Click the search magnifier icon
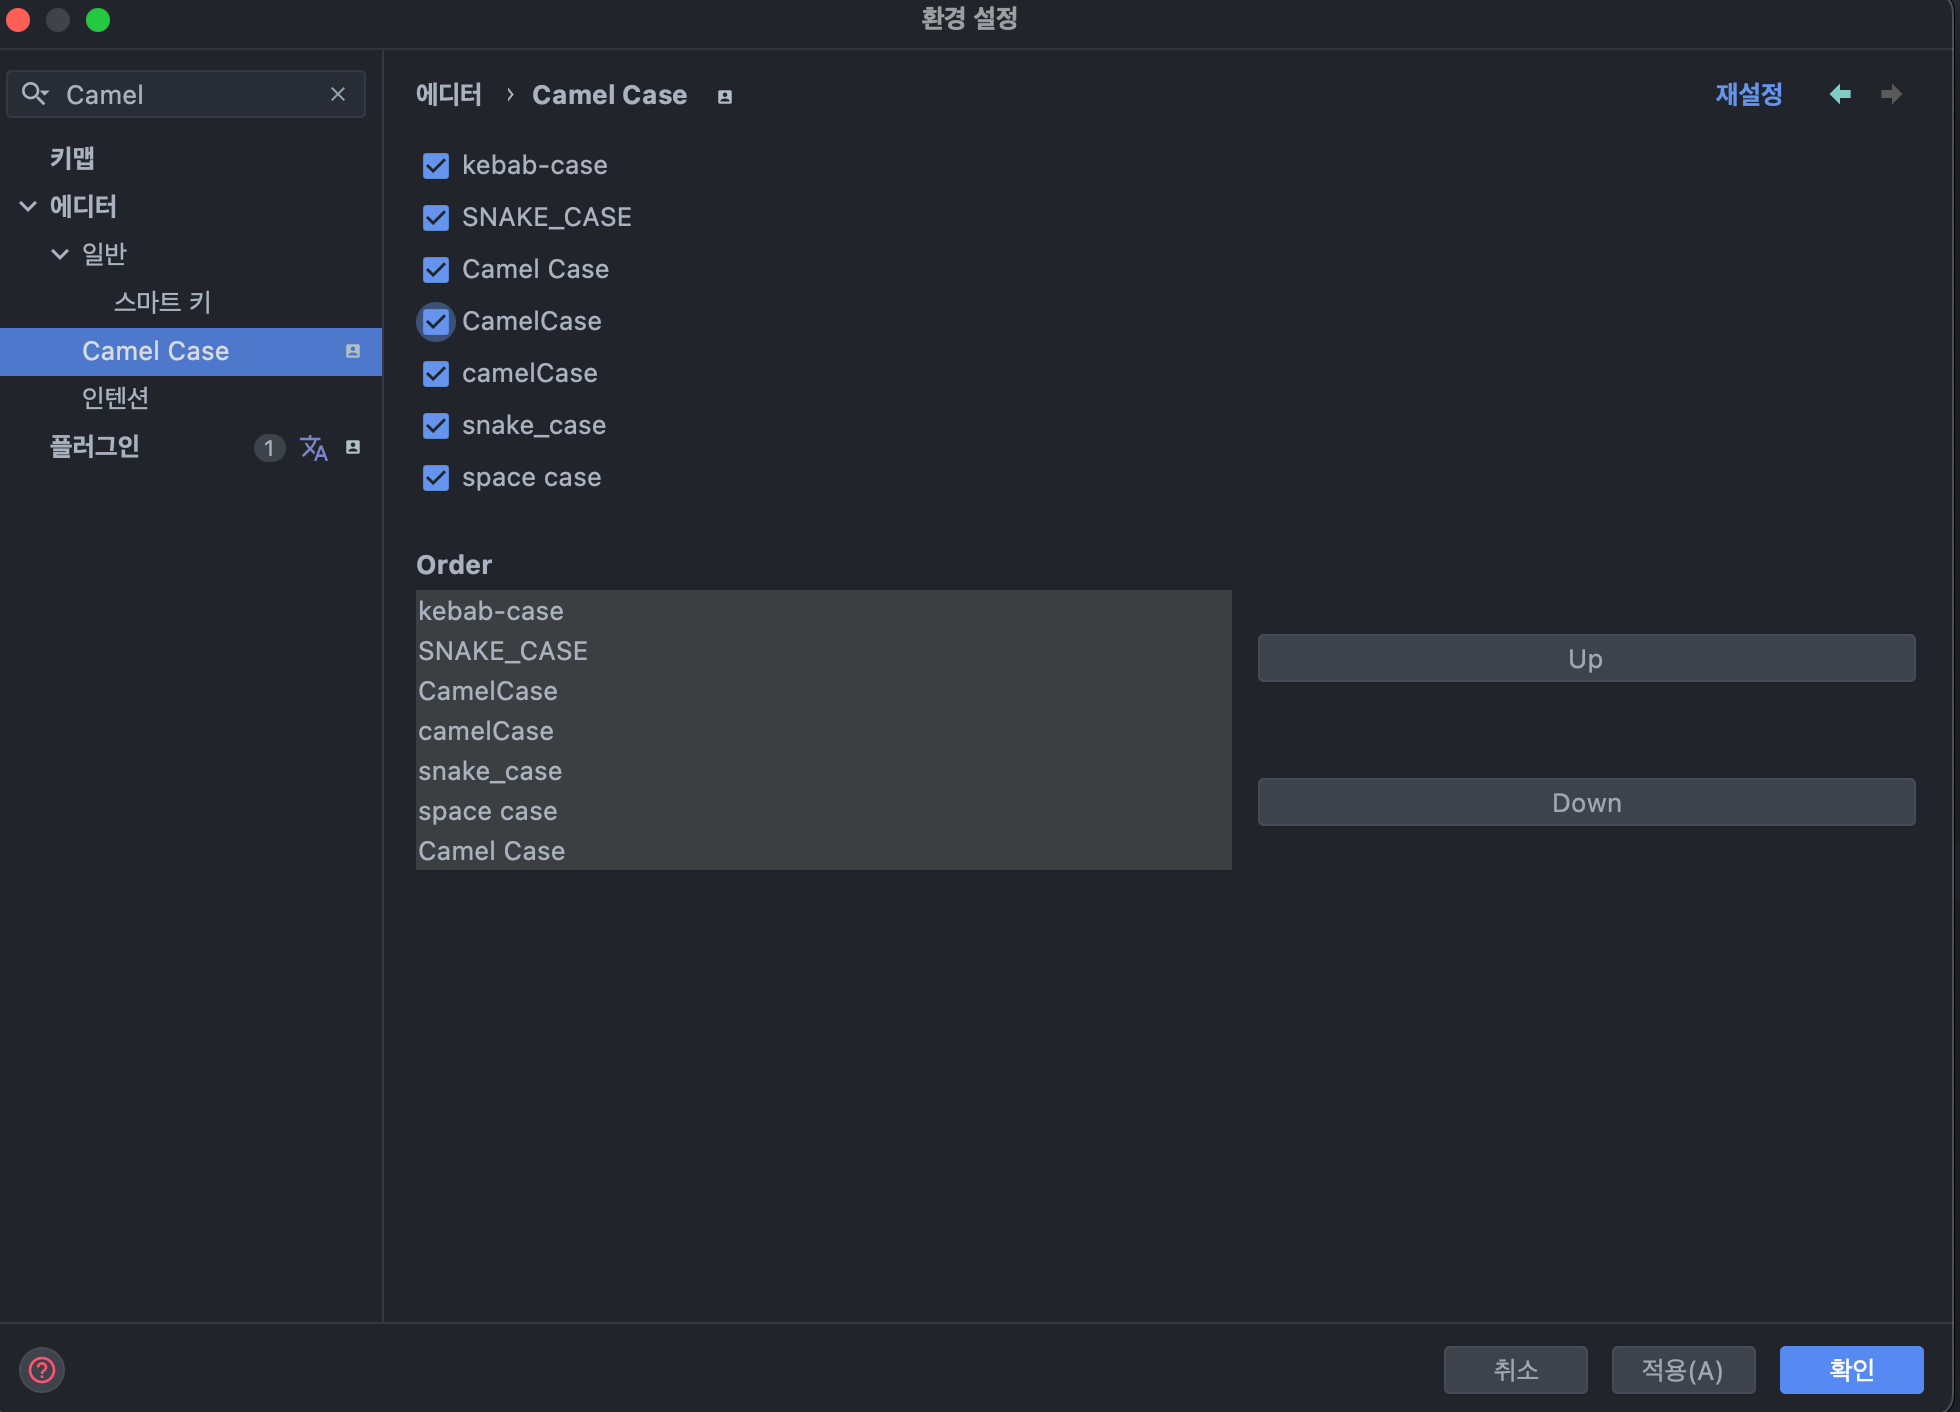Screen dimensions: 1960x1412 tap(34, 94)
